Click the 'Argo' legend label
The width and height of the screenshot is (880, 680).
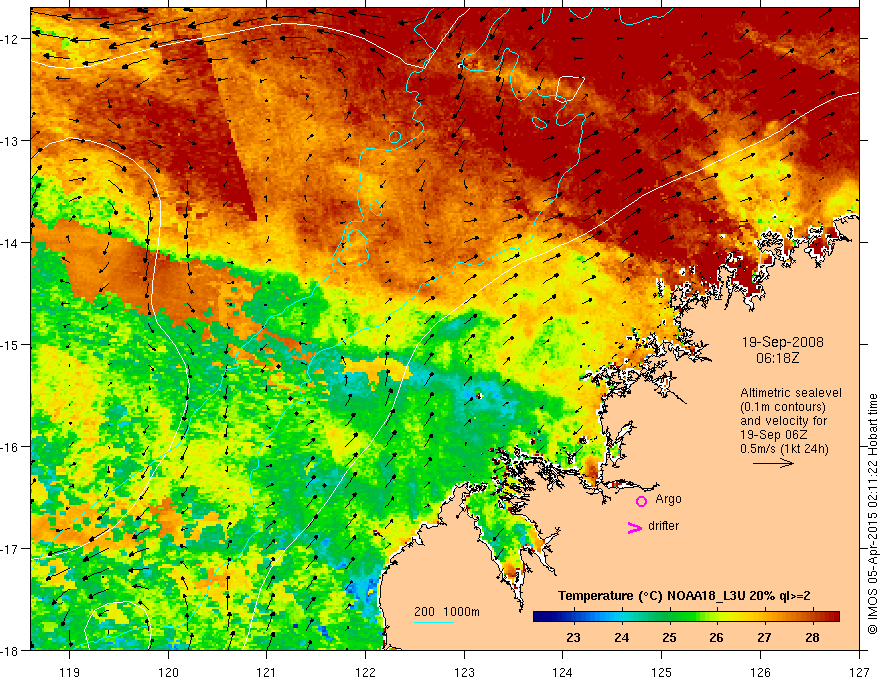668,499
